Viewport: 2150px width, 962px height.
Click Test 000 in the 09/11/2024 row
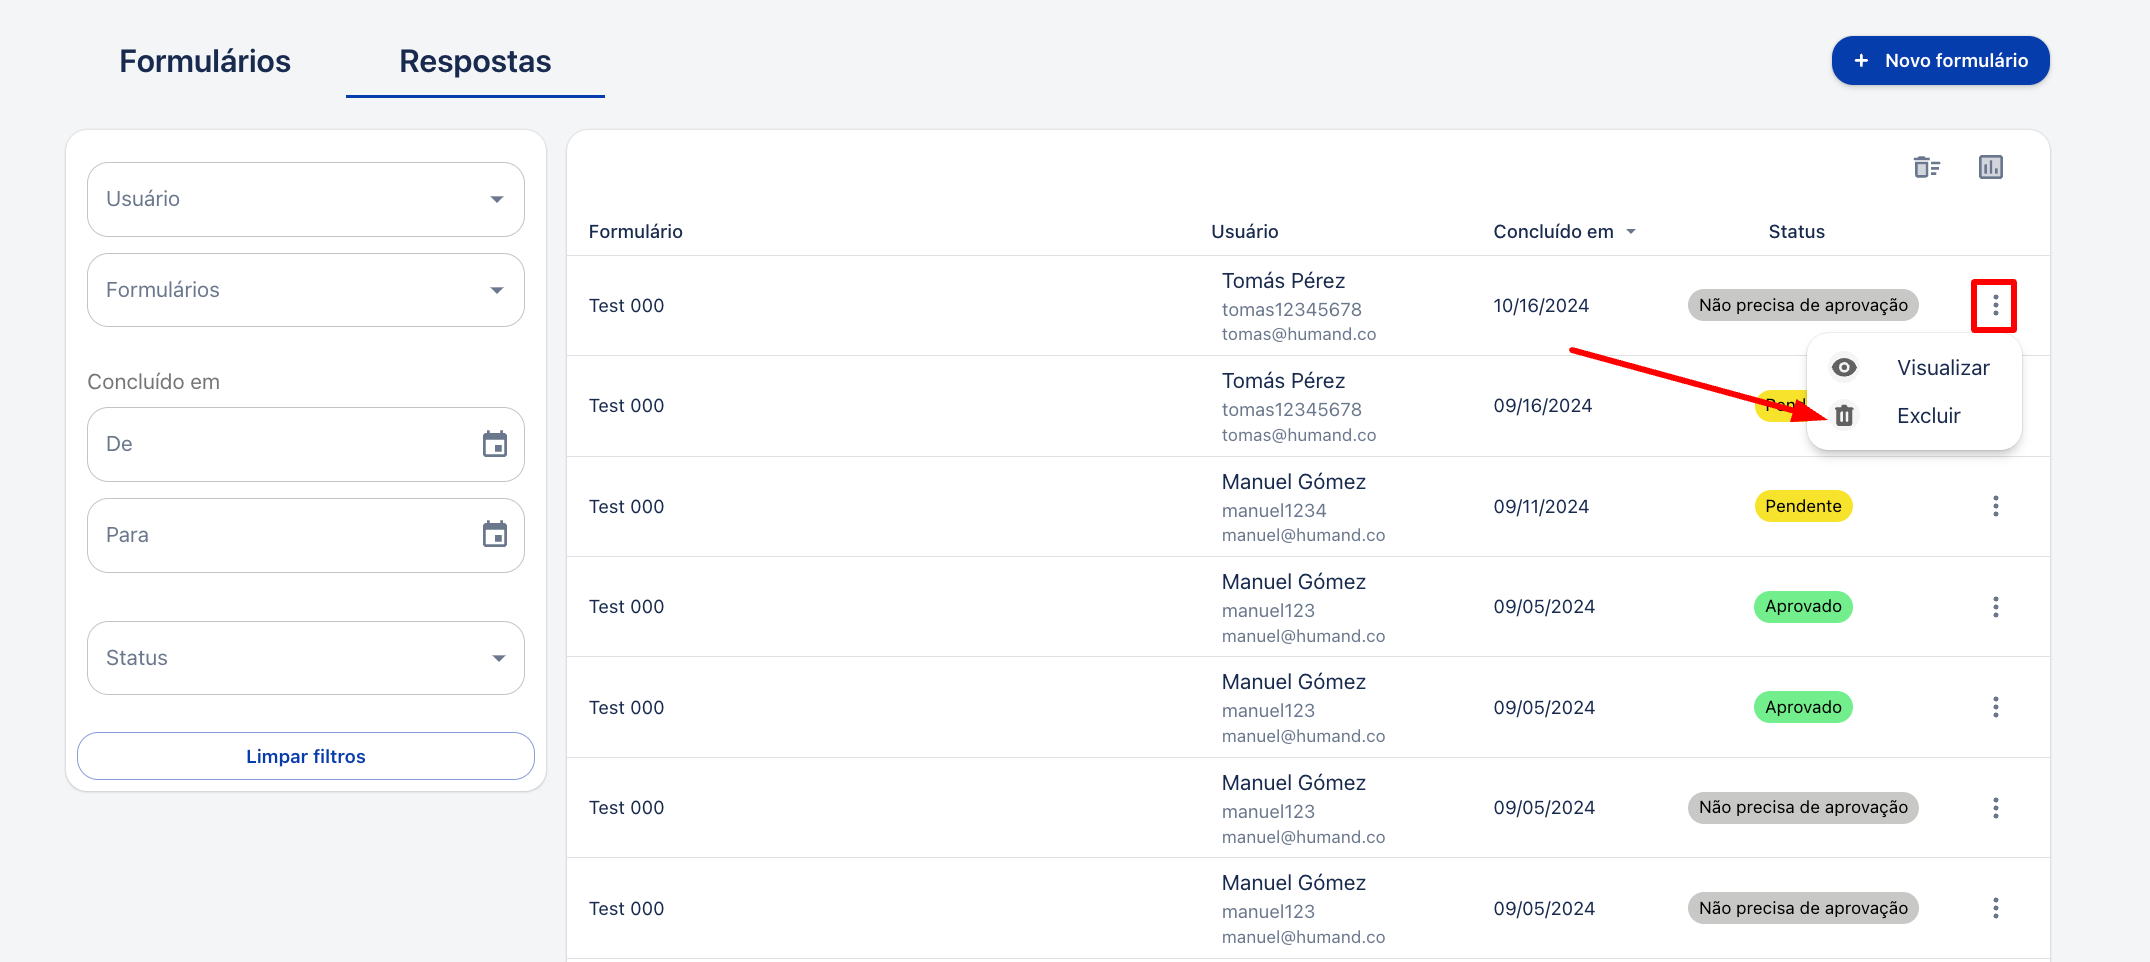(x=626, y=507)
